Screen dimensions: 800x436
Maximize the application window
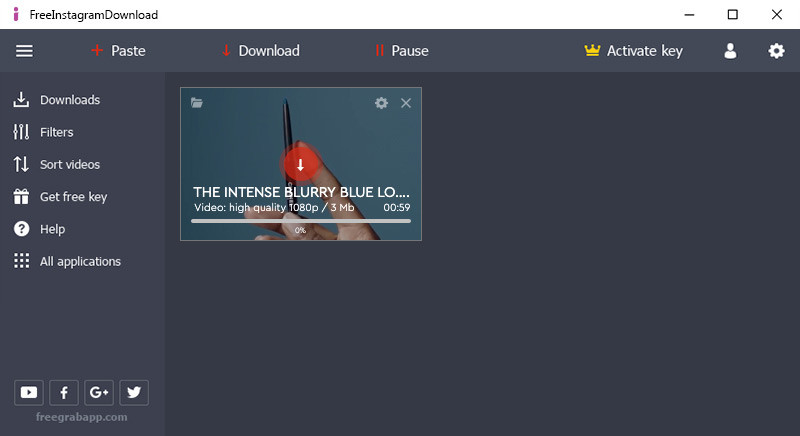(733, 14)
